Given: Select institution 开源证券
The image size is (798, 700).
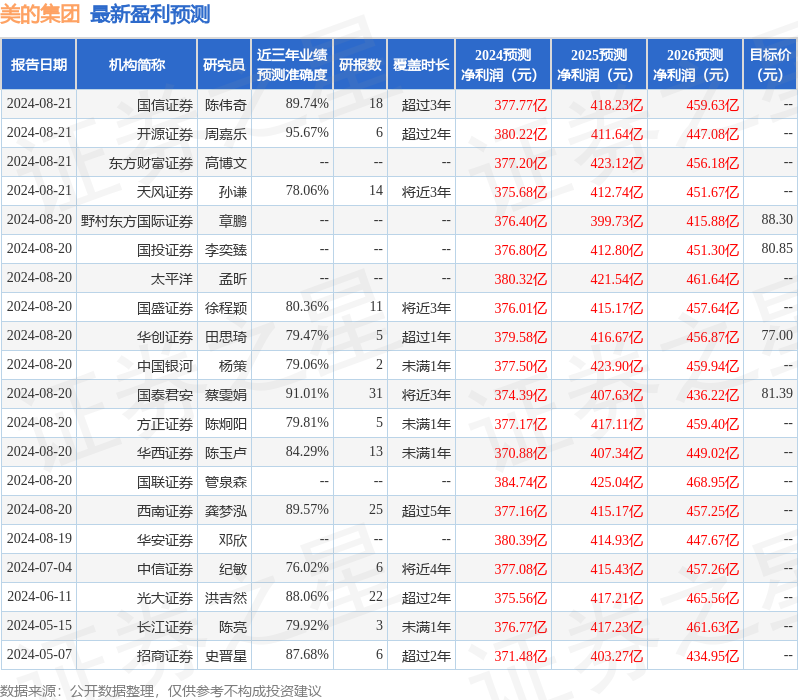Looking at the screenshot, I should pyautogui.click(x=165, y=134).
